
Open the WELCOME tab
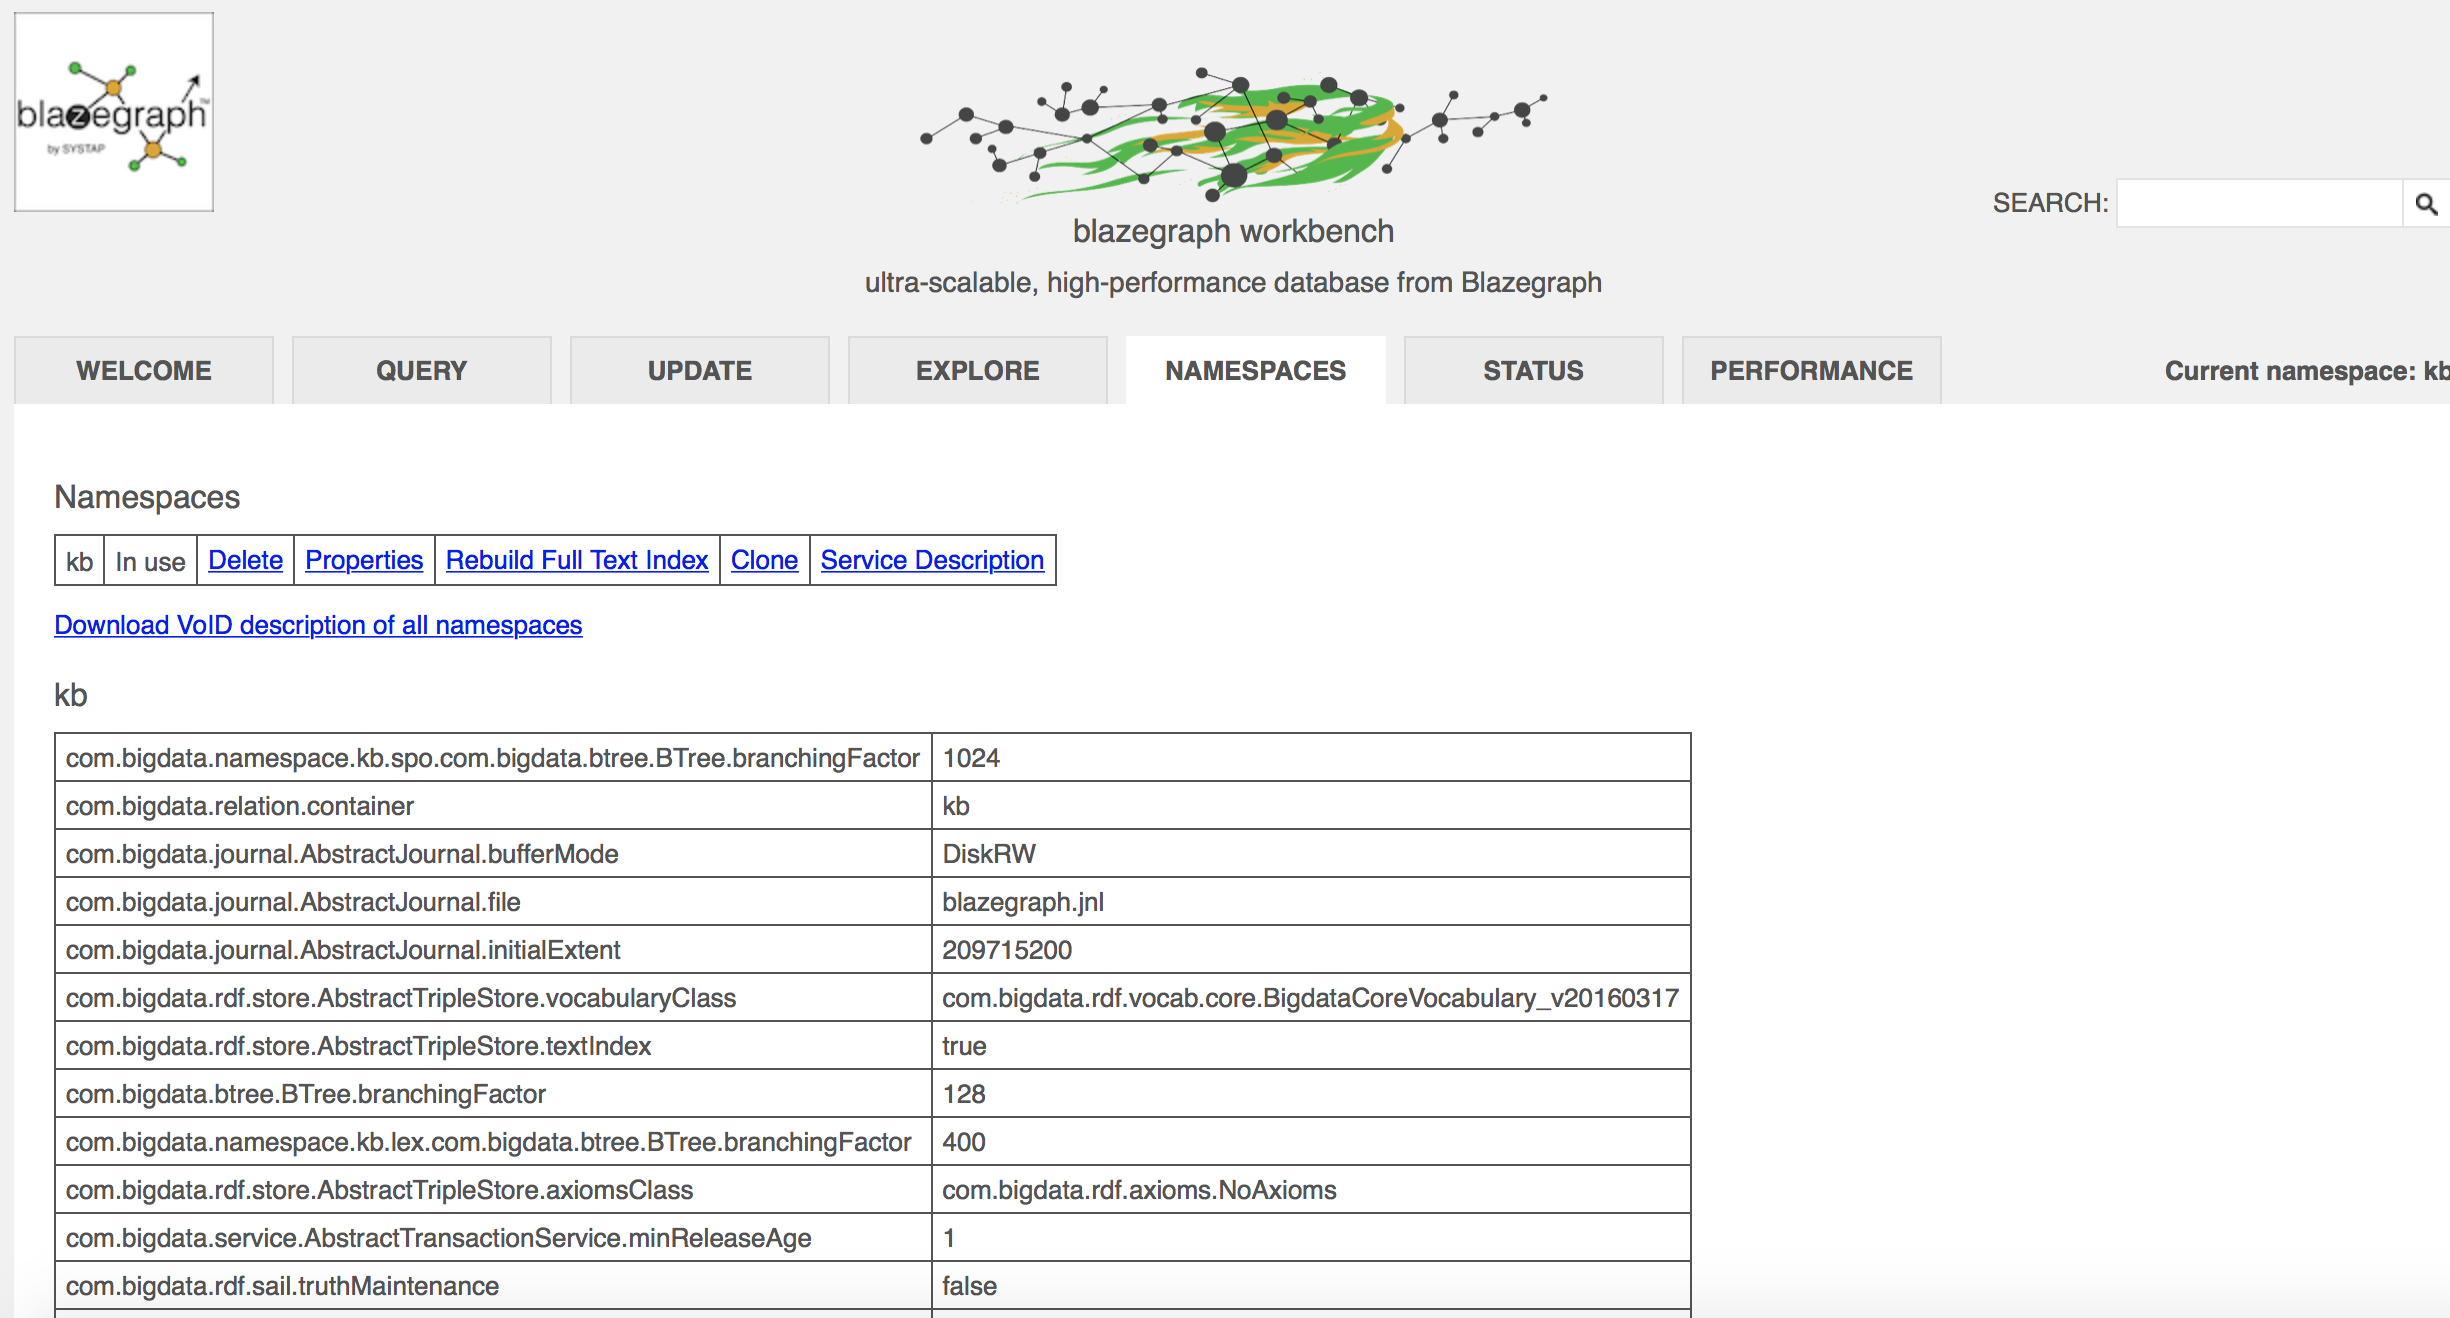[x=144, y=371]
